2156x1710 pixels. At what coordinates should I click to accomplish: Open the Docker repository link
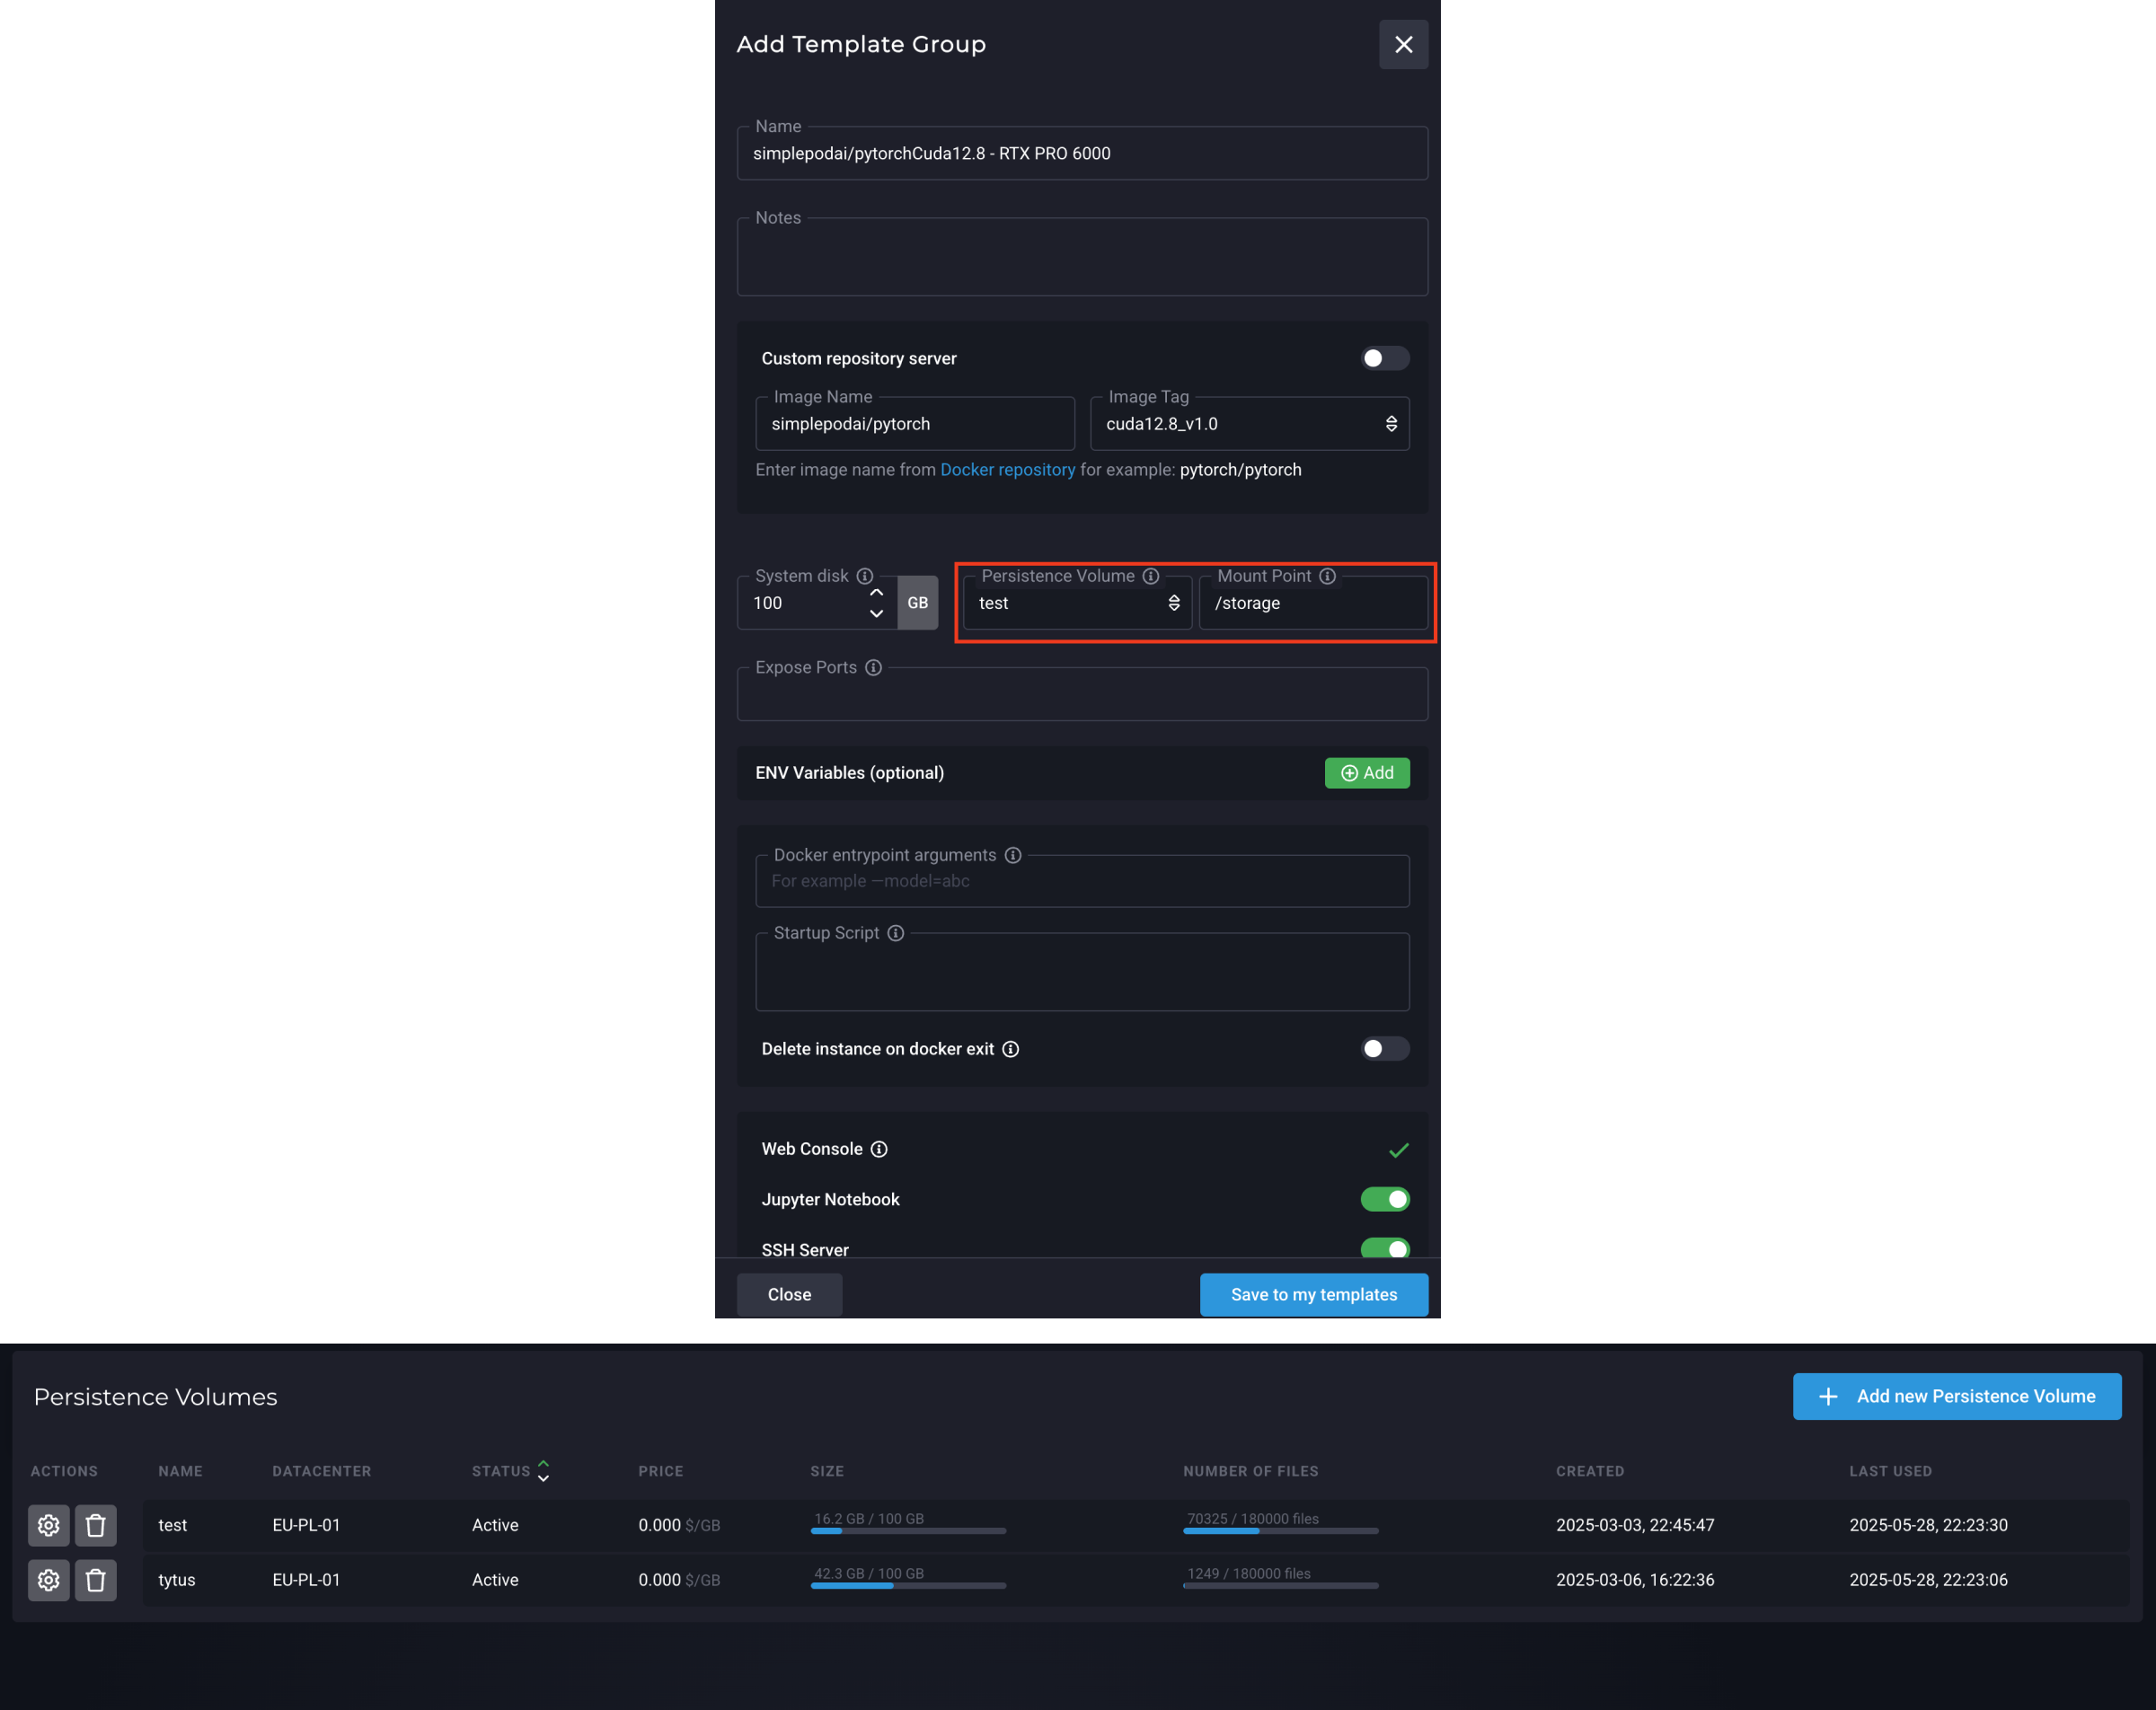coord(1007,469)
